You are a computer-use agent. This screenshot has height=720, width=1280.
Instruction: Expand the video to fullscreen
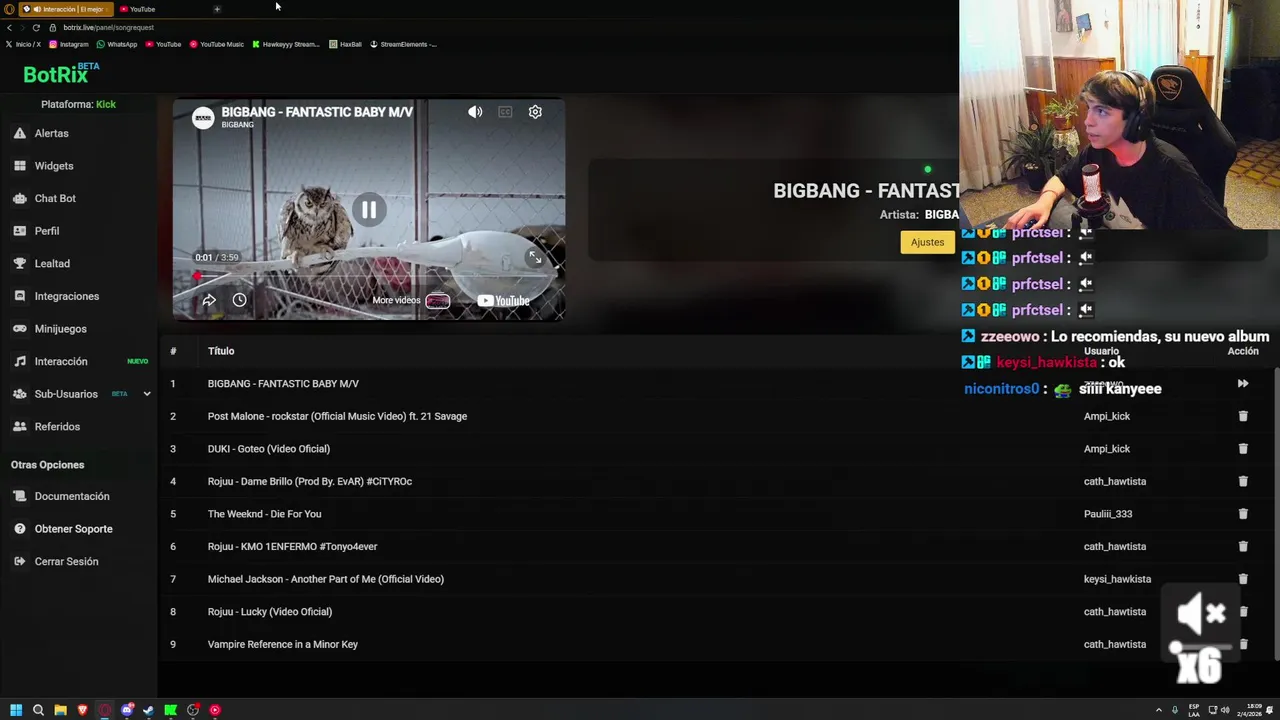click(x=535, y=258)
